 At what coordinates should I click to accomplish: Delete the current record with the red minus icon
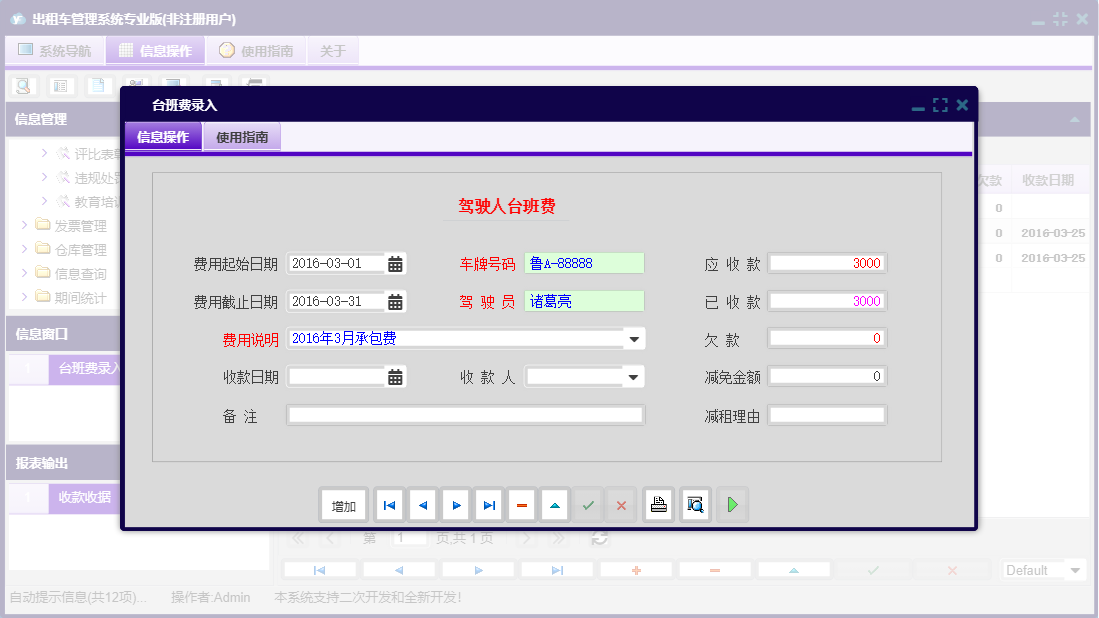coord(521,505)
